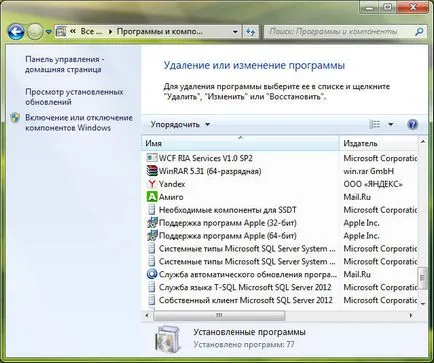Click Программы и компо... breadcrumb segment
Viewport: 434px width, 363px height.
tap(159, 32)
